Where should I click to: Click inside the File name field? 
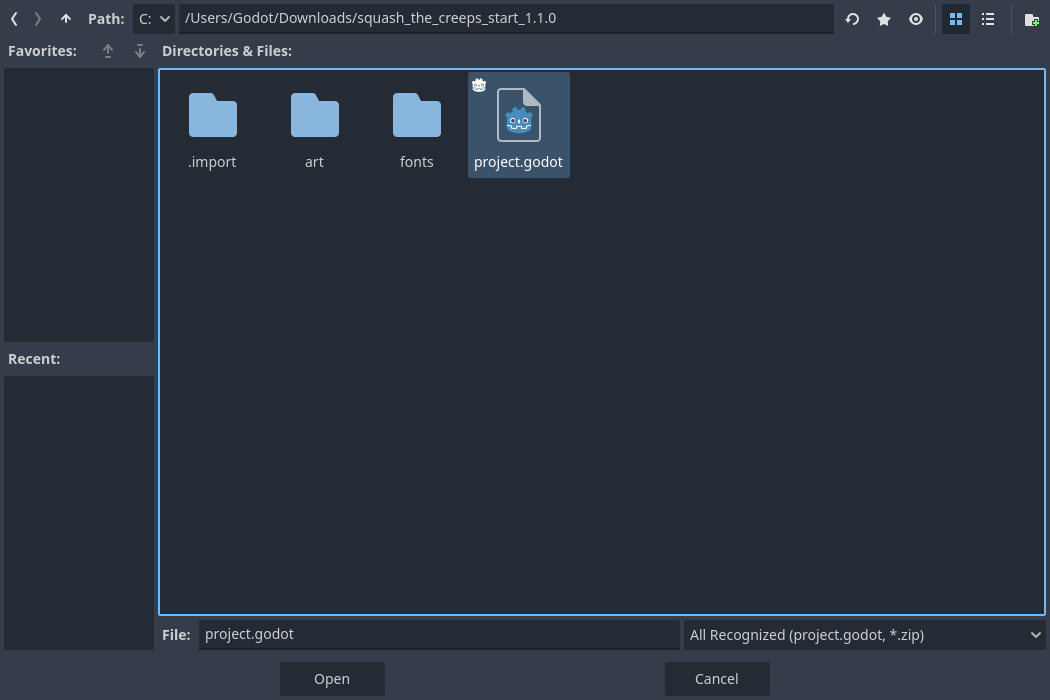(x=438, y=634)
